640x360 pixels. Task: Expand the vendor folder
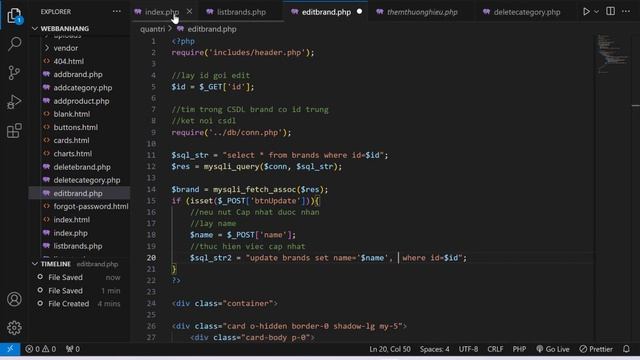65,48
